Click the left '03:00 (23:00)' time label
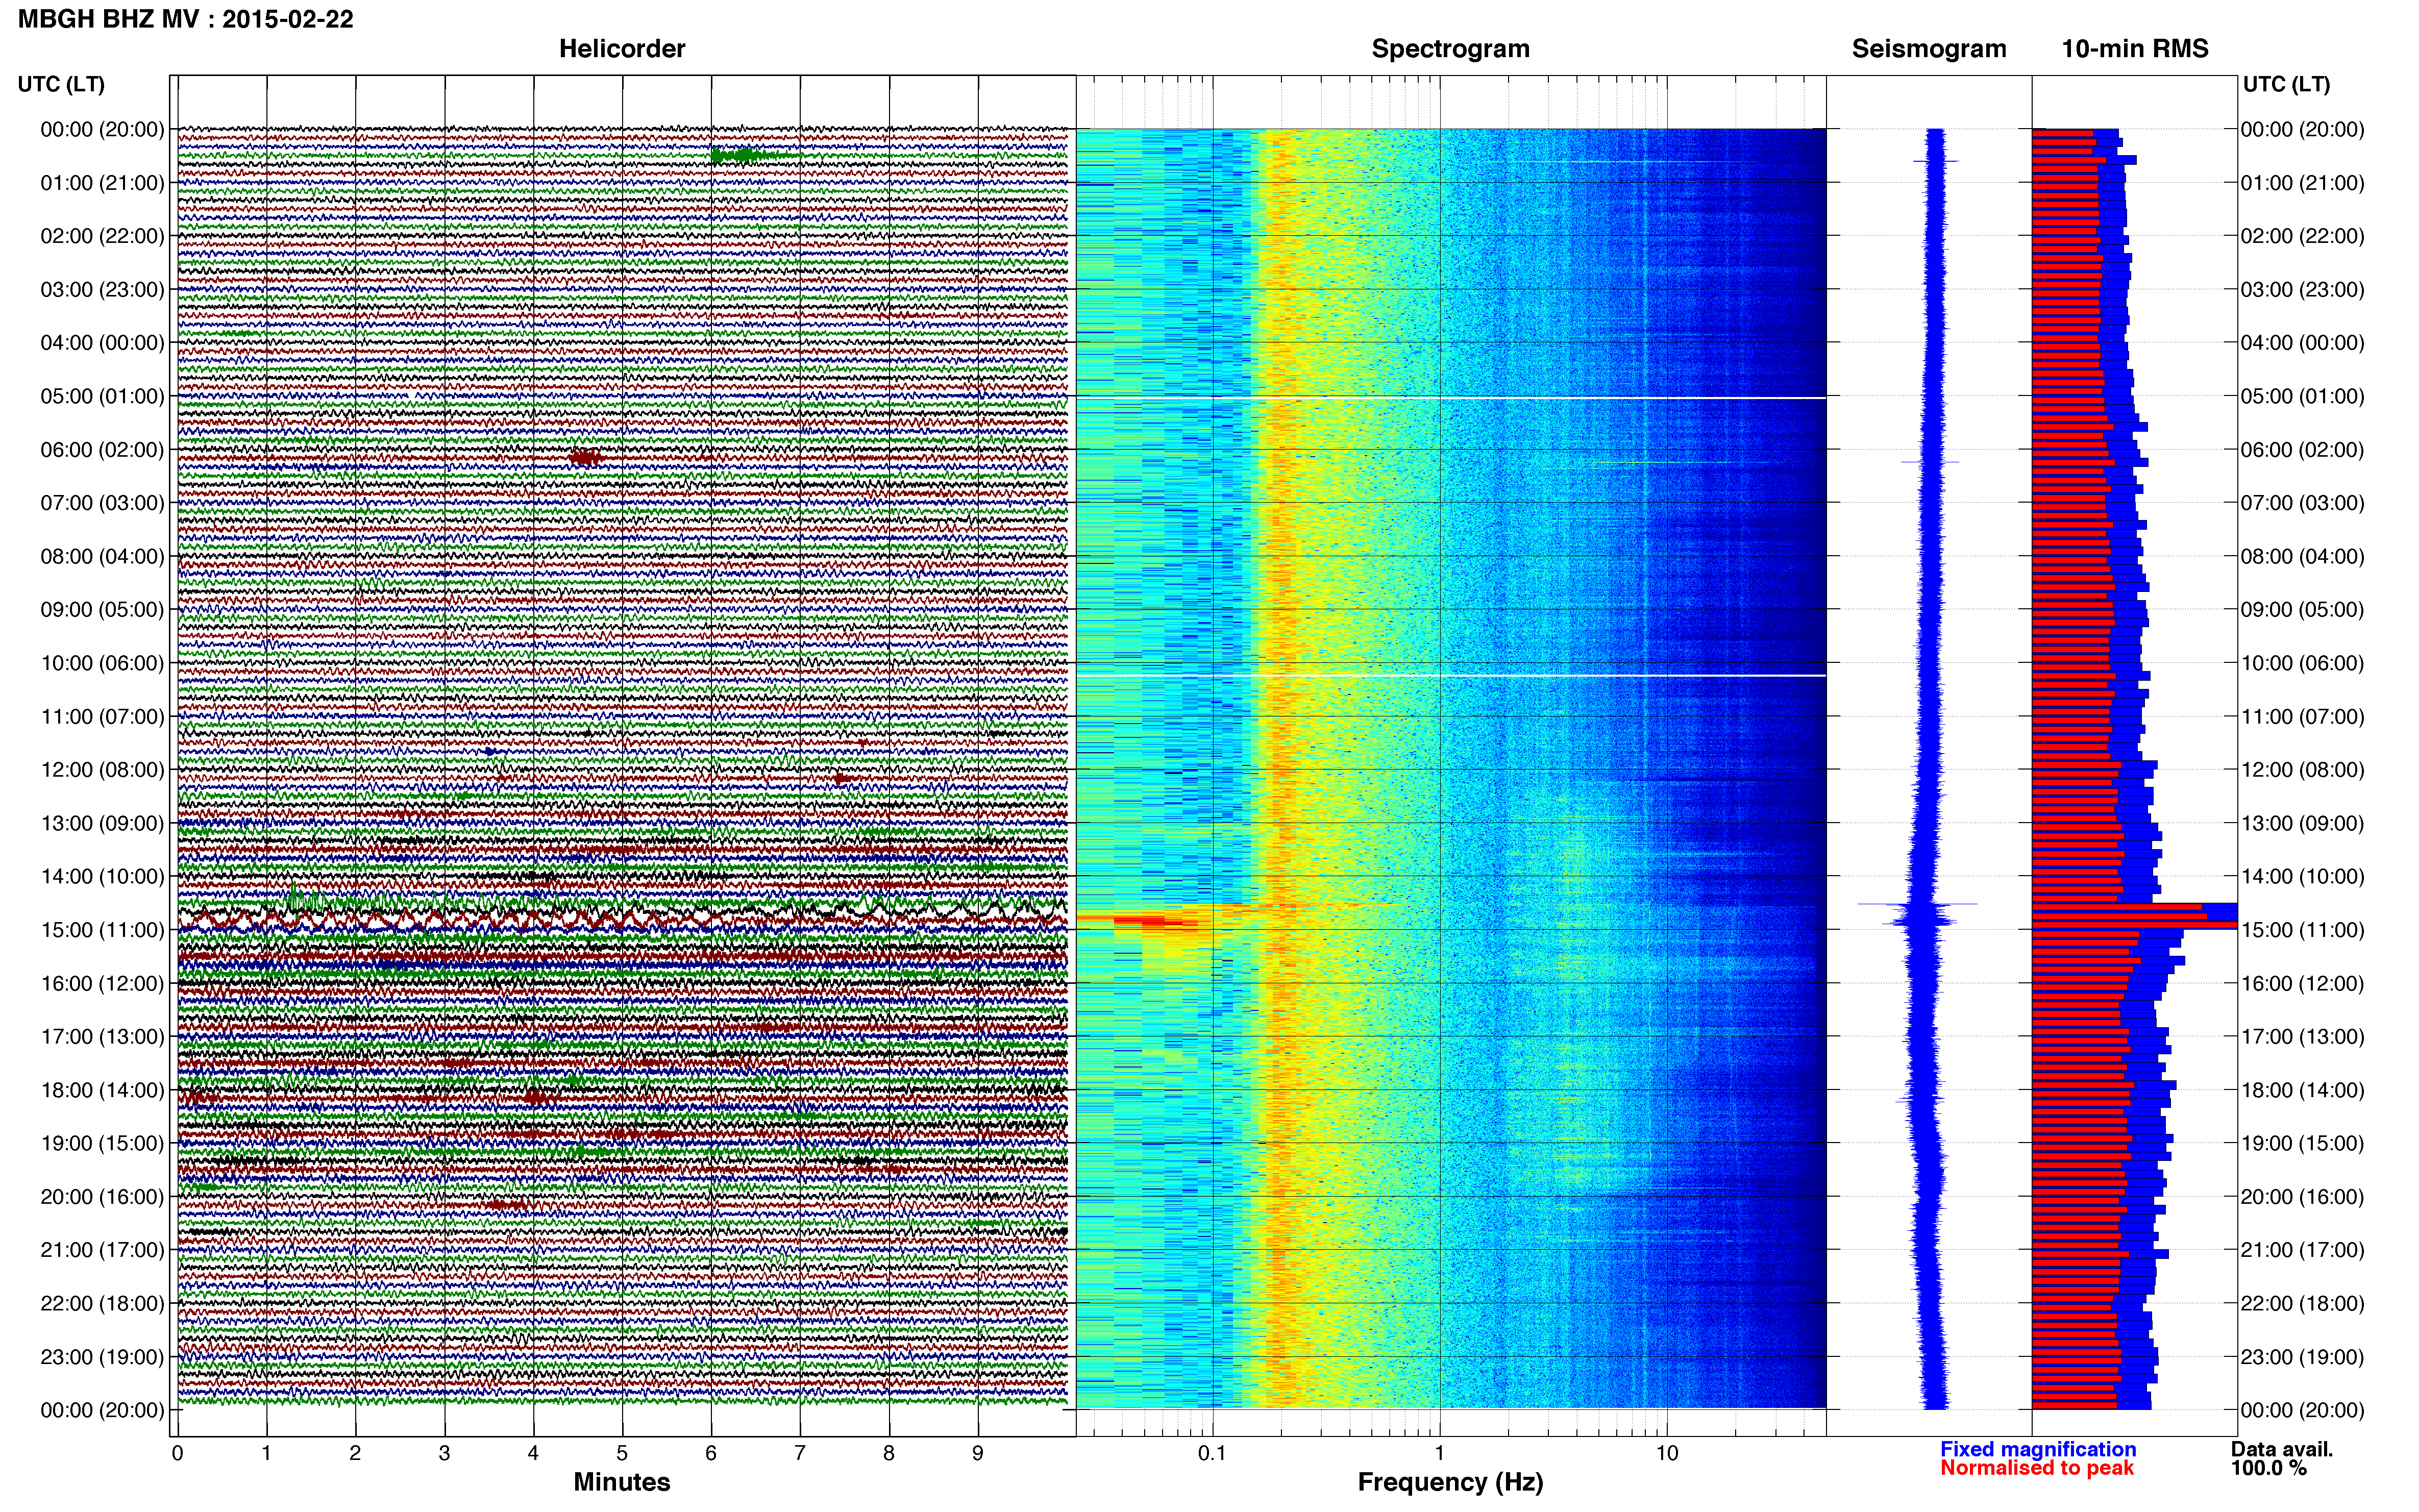 coord(102,289)
